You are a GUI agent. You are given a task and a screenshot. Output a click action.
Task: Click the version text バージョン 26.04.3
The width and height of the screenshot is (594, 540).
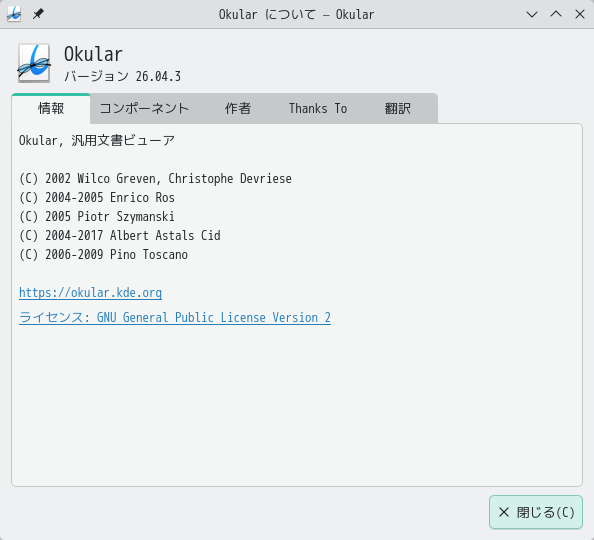point(122,77)
